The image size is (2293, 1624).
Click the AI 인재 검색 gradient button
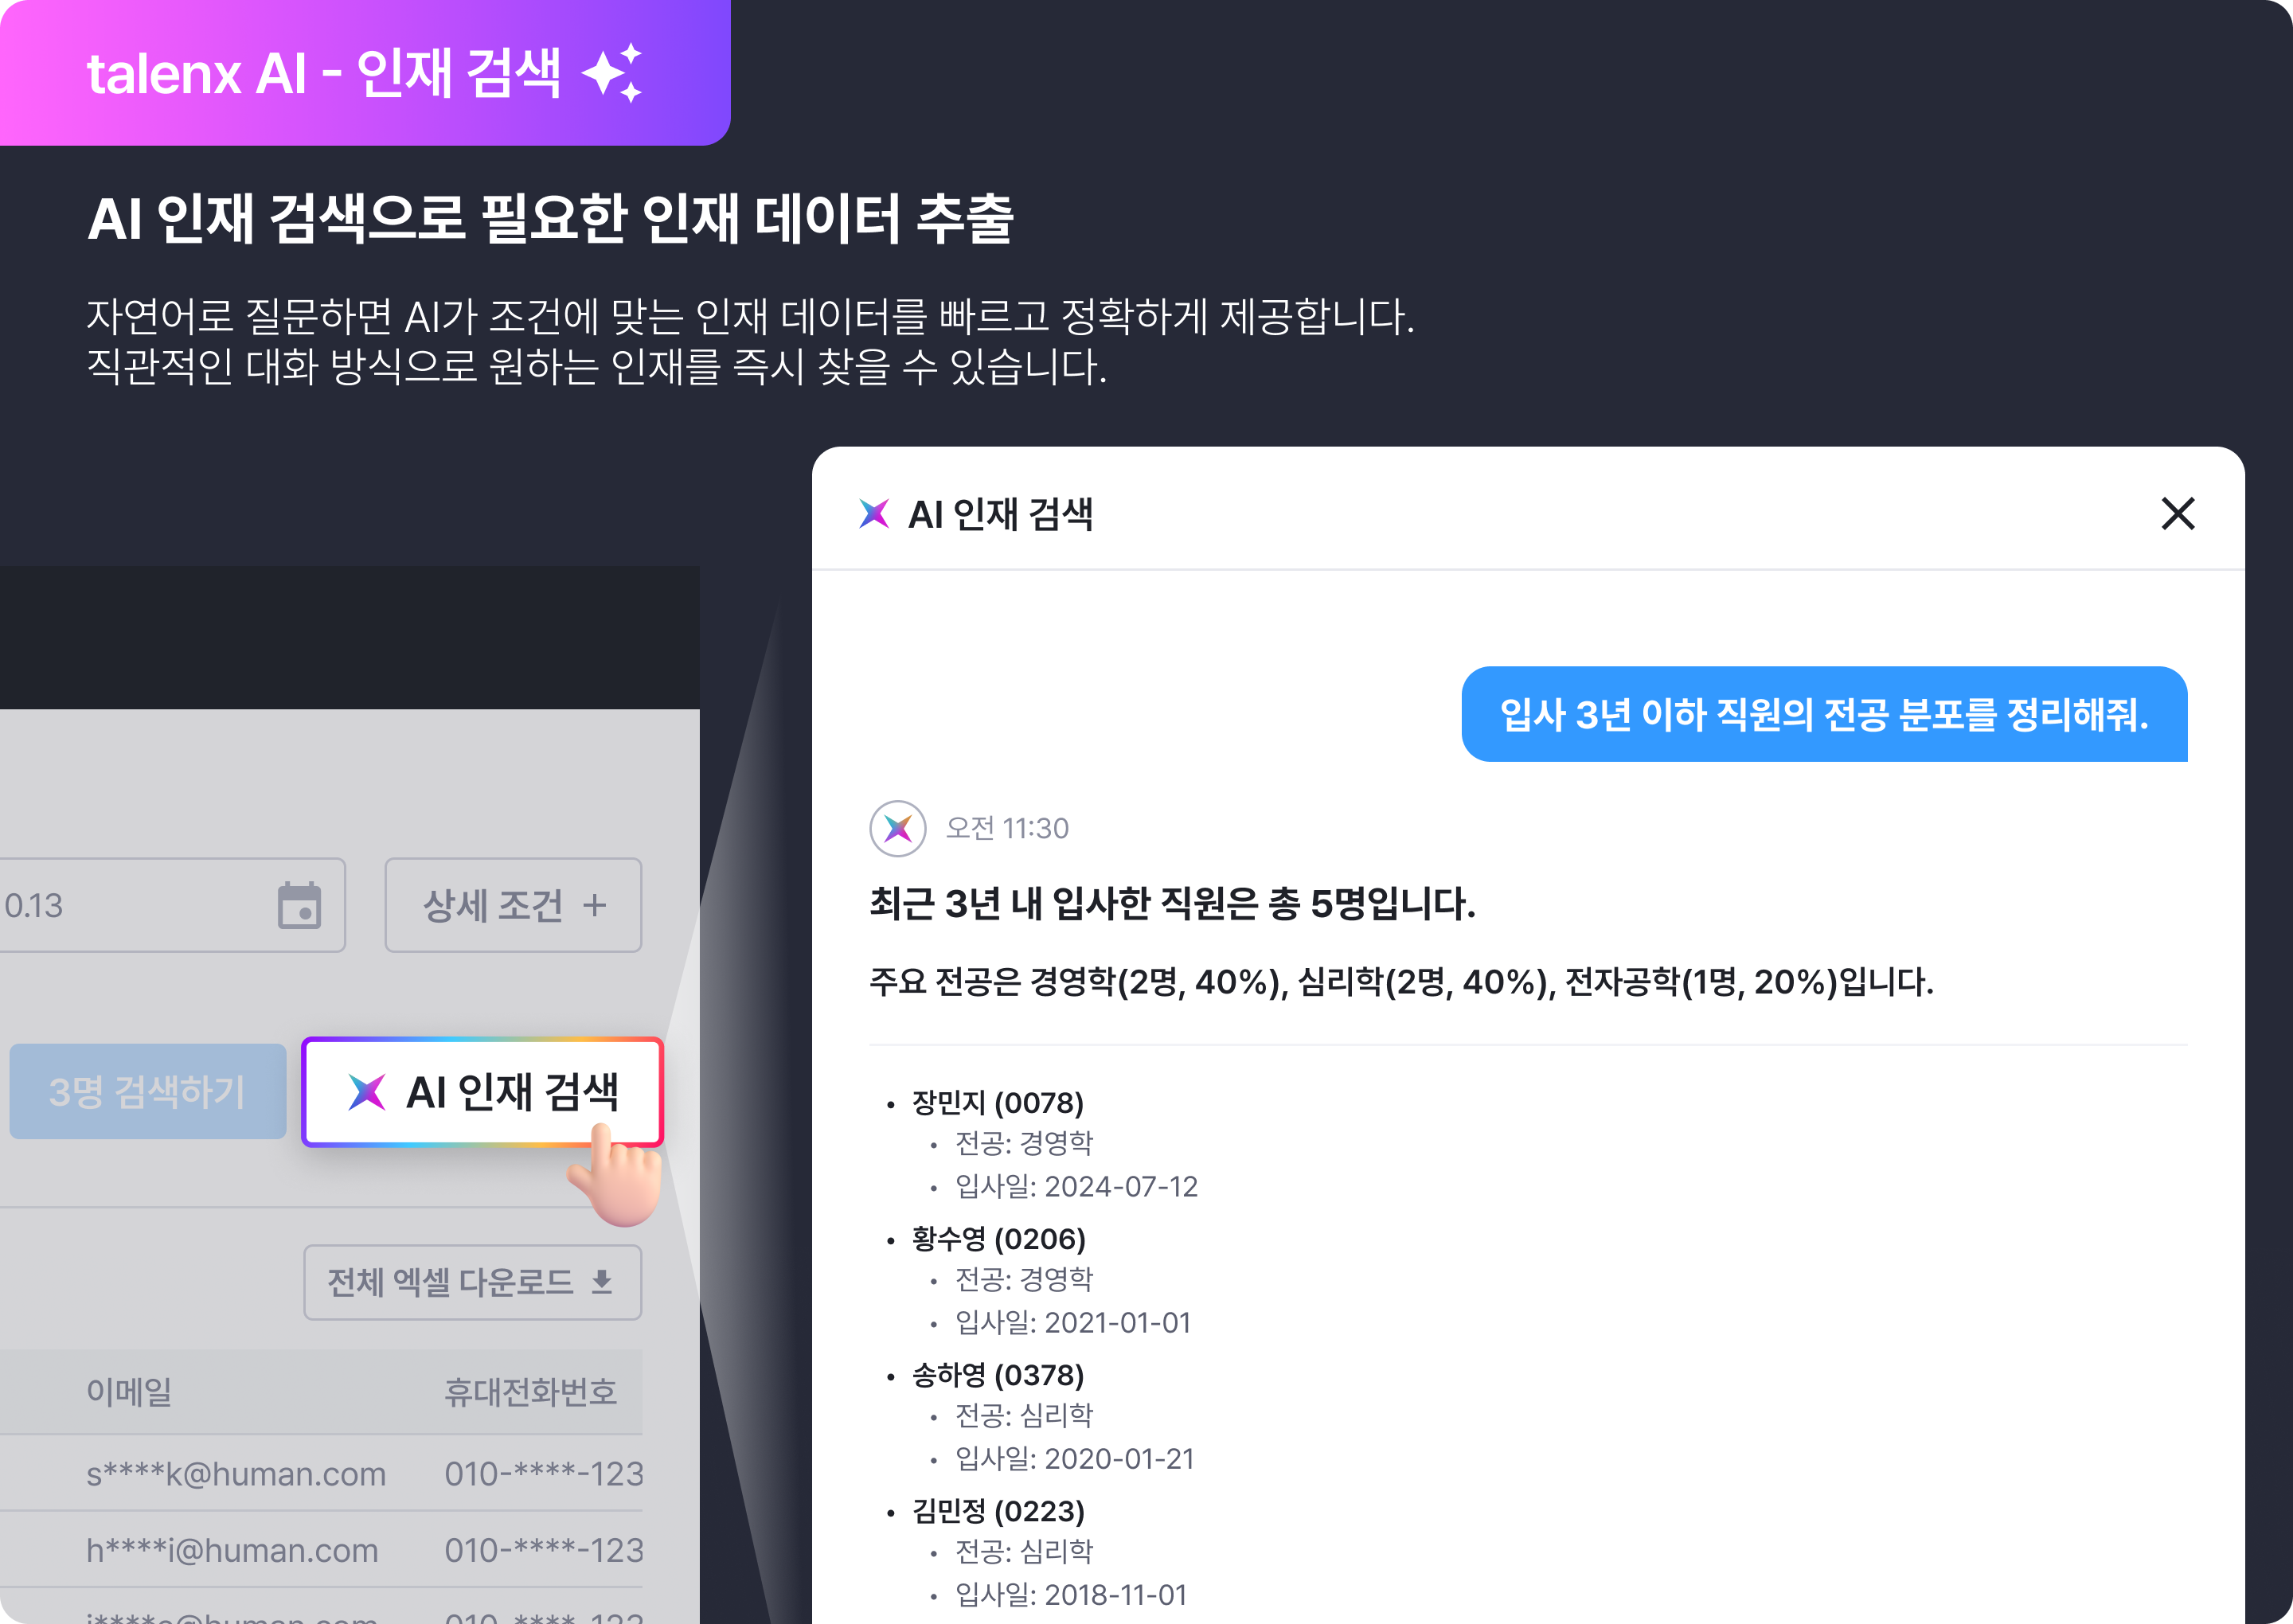[x=482, y=1091]
